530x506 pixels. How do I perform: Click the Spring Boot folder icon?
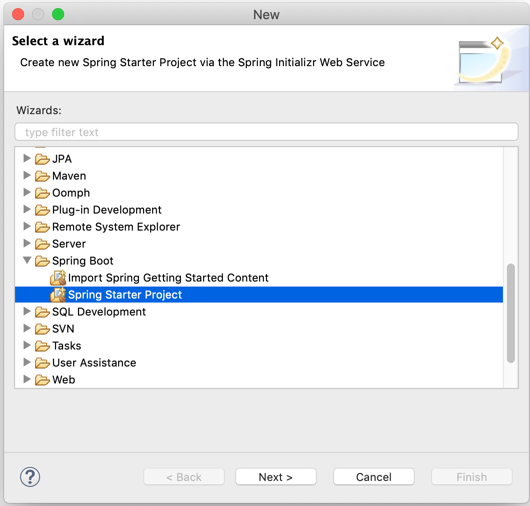tap(42, 261)
